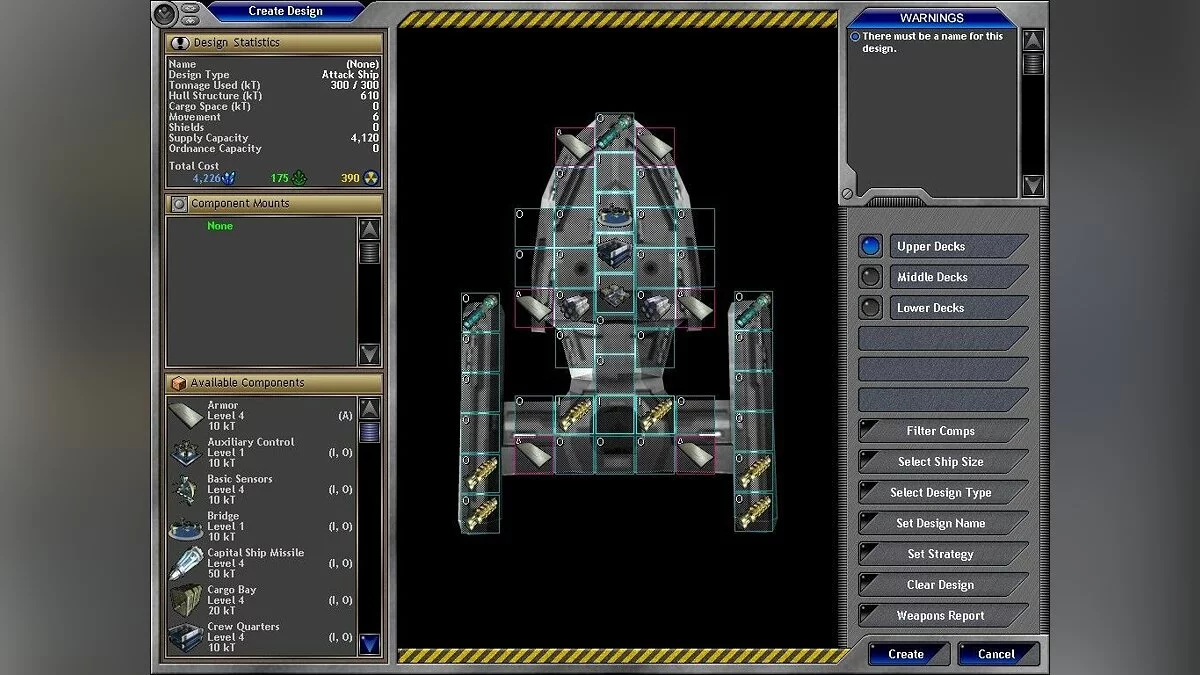Enable the Upper Decks radio button

pos(871,246)
